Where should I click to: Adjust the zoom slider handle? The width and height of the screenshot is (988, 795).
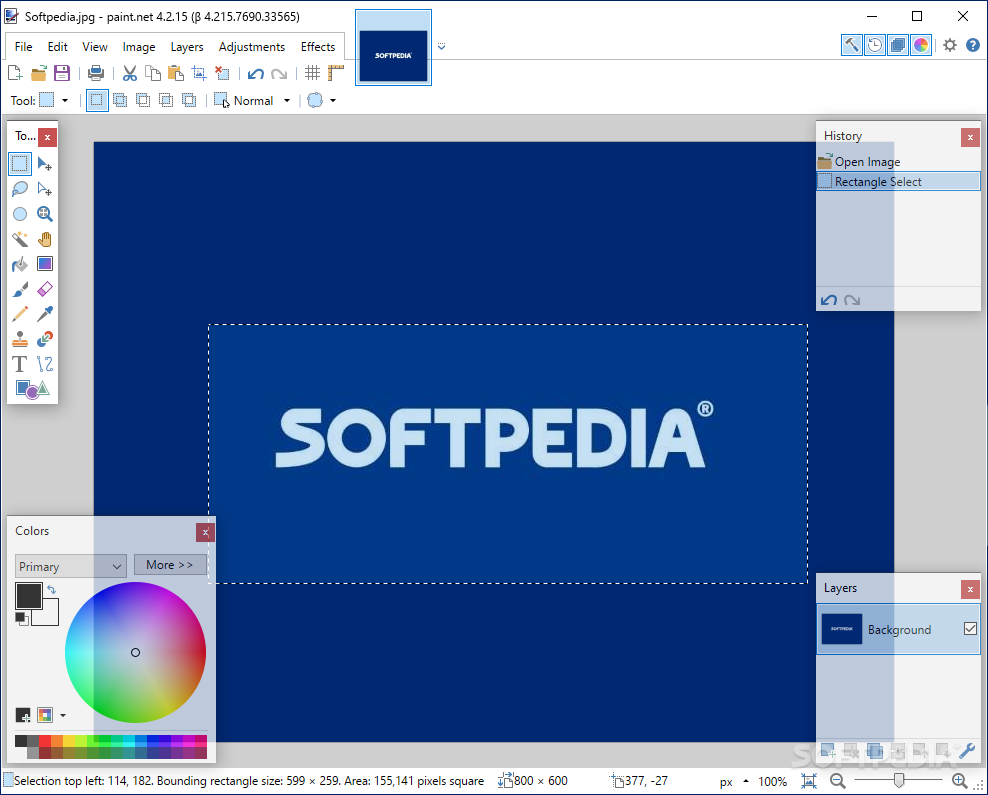(899, 781)
